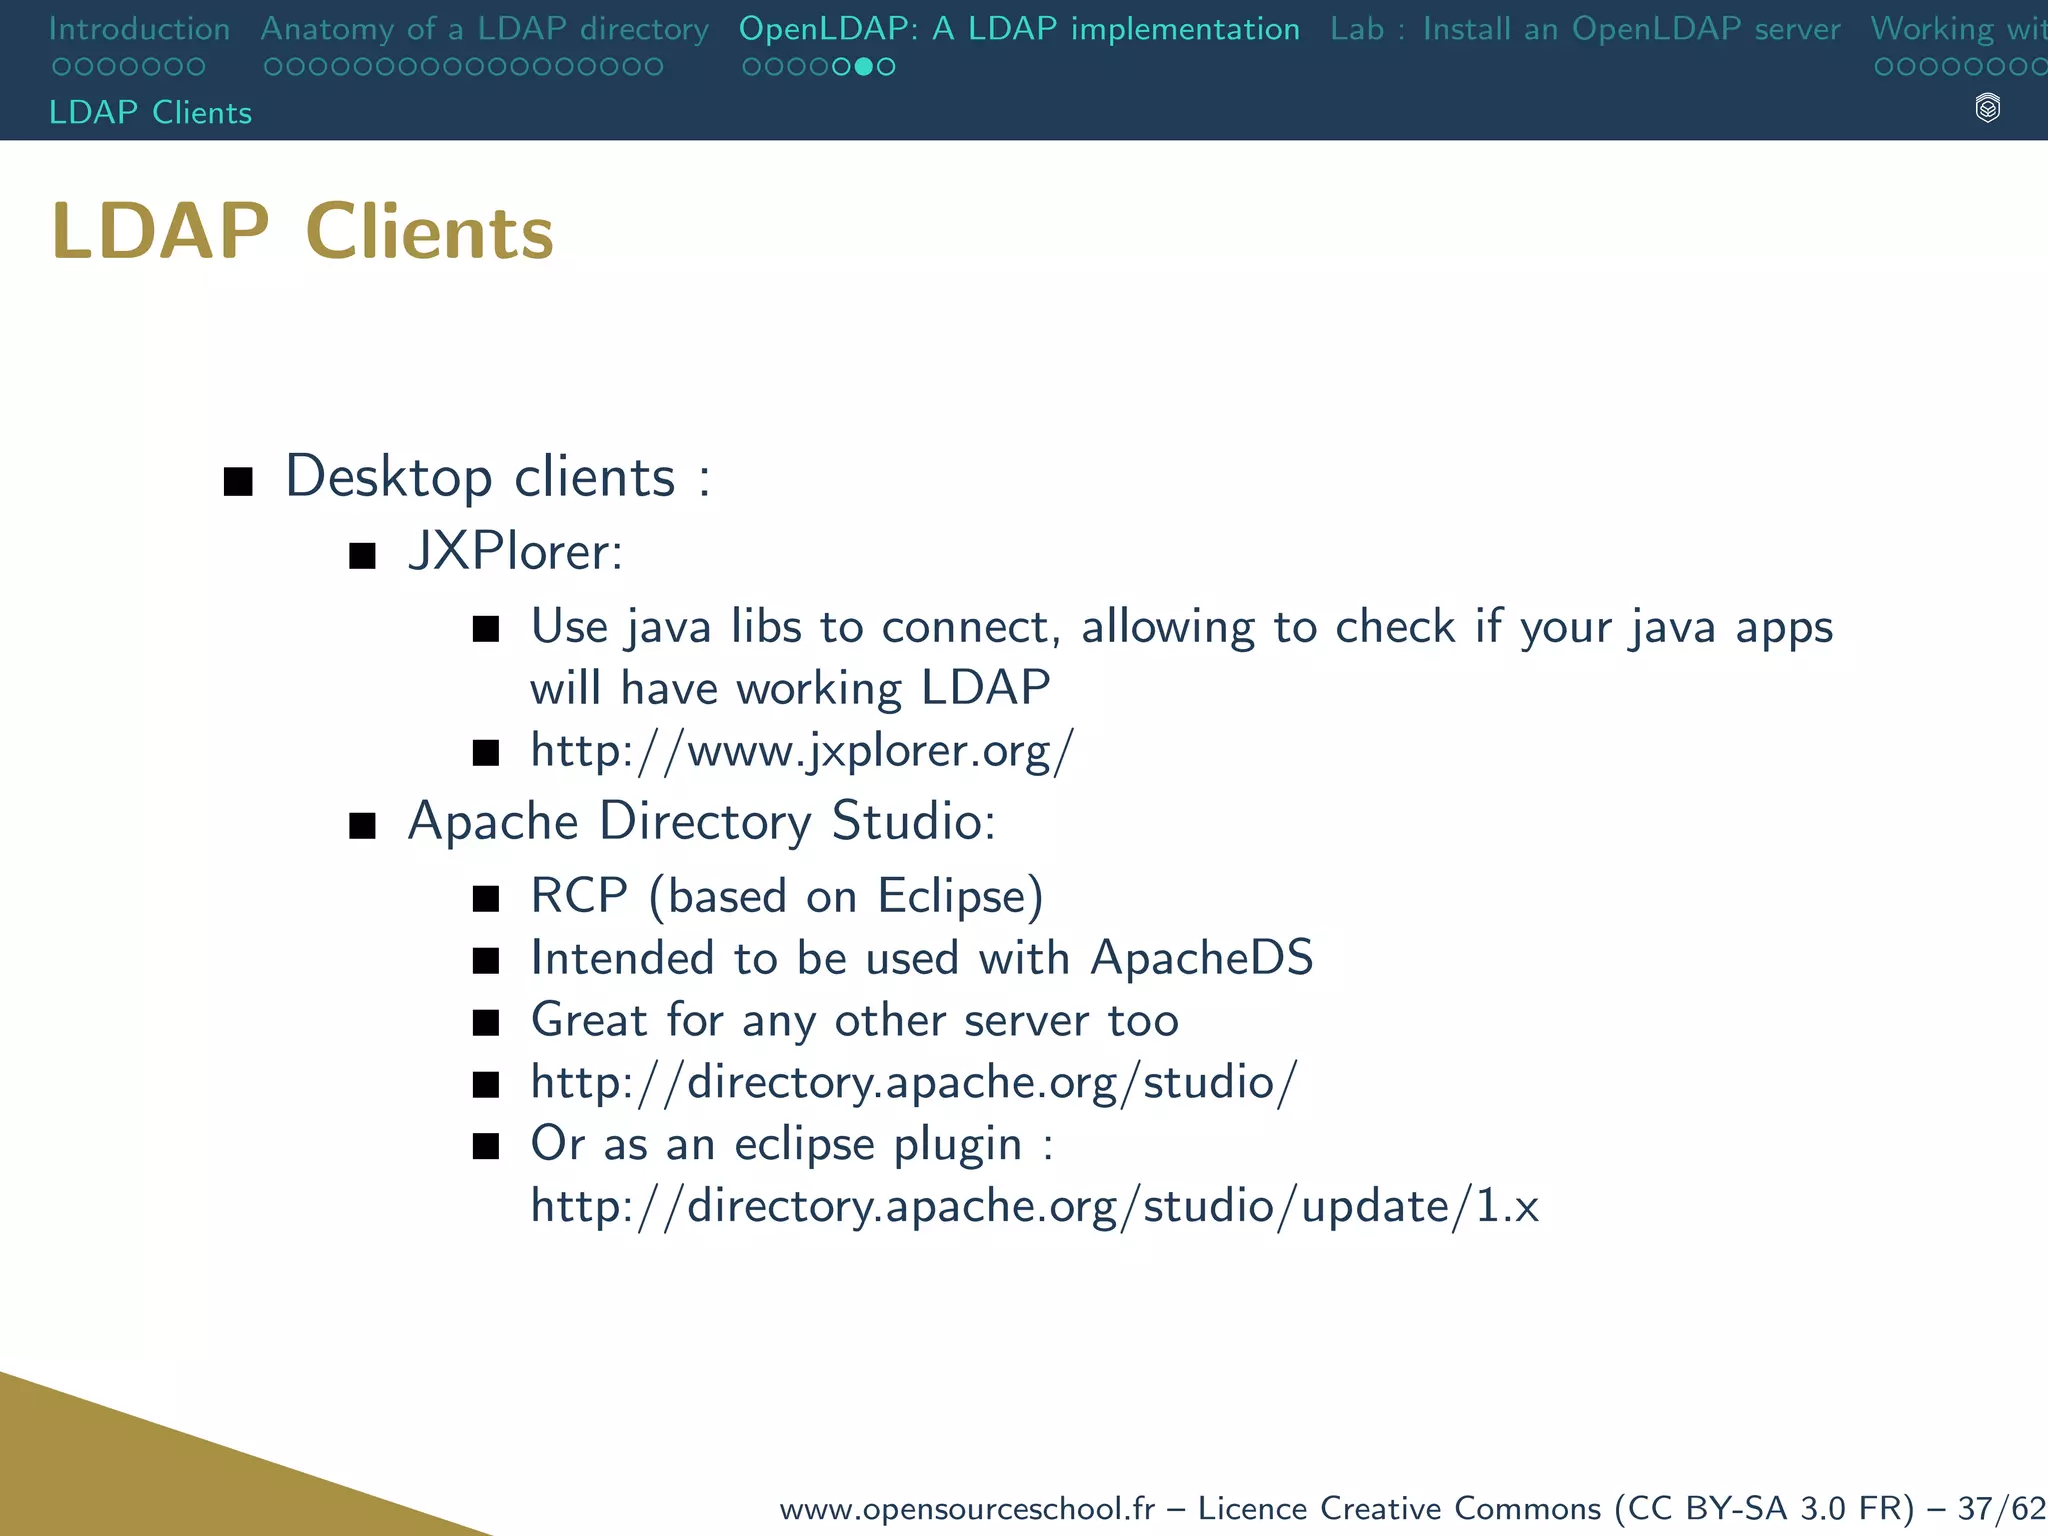Click the LDAP Clients slide title
This screenshot has height=1536, width=2048.
coord(302,232)
